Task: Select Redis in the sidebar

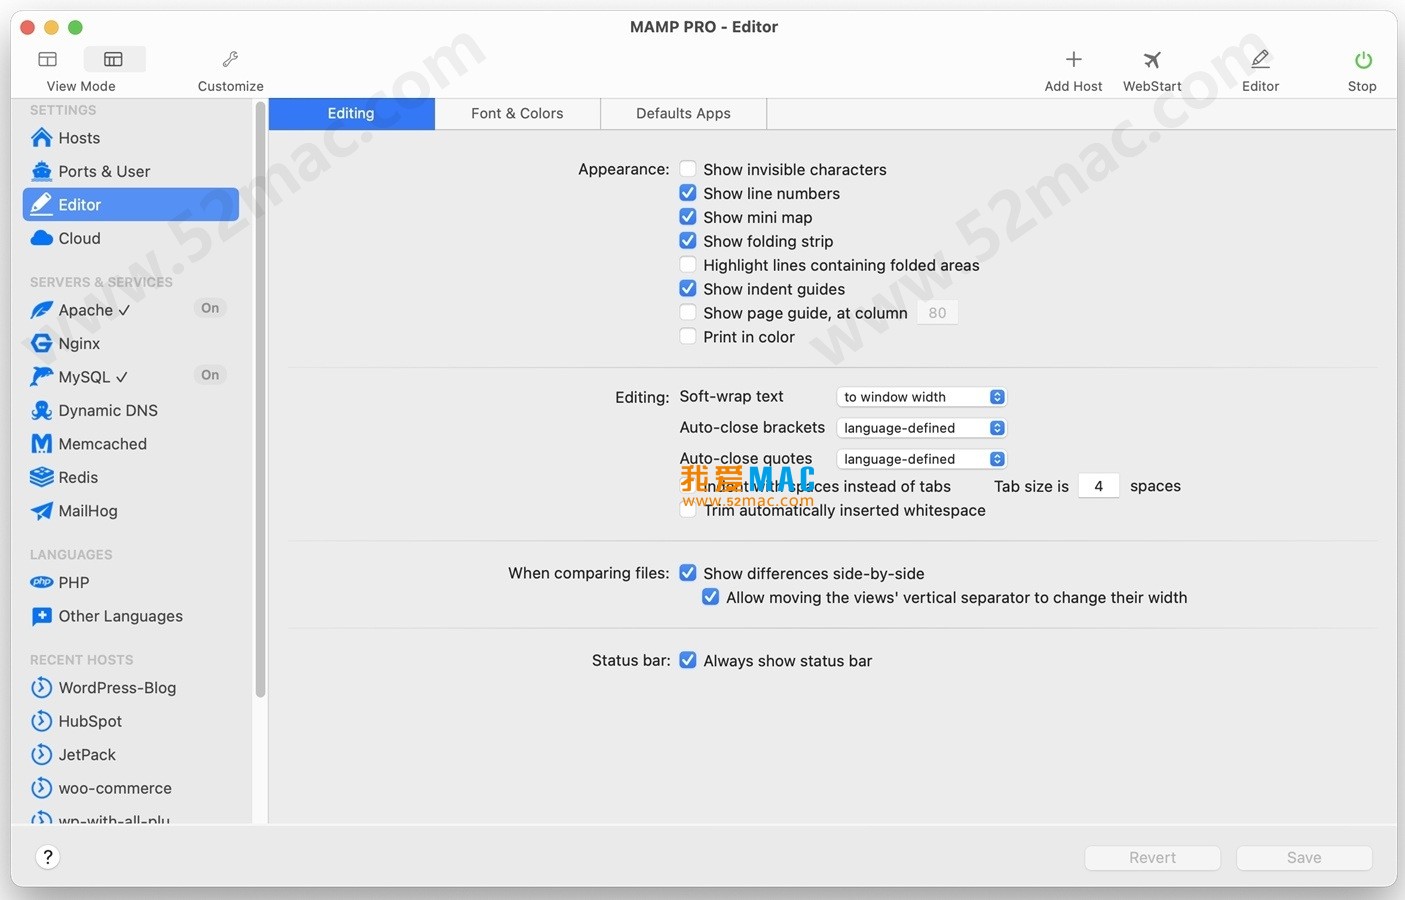Action: [131, 477]
